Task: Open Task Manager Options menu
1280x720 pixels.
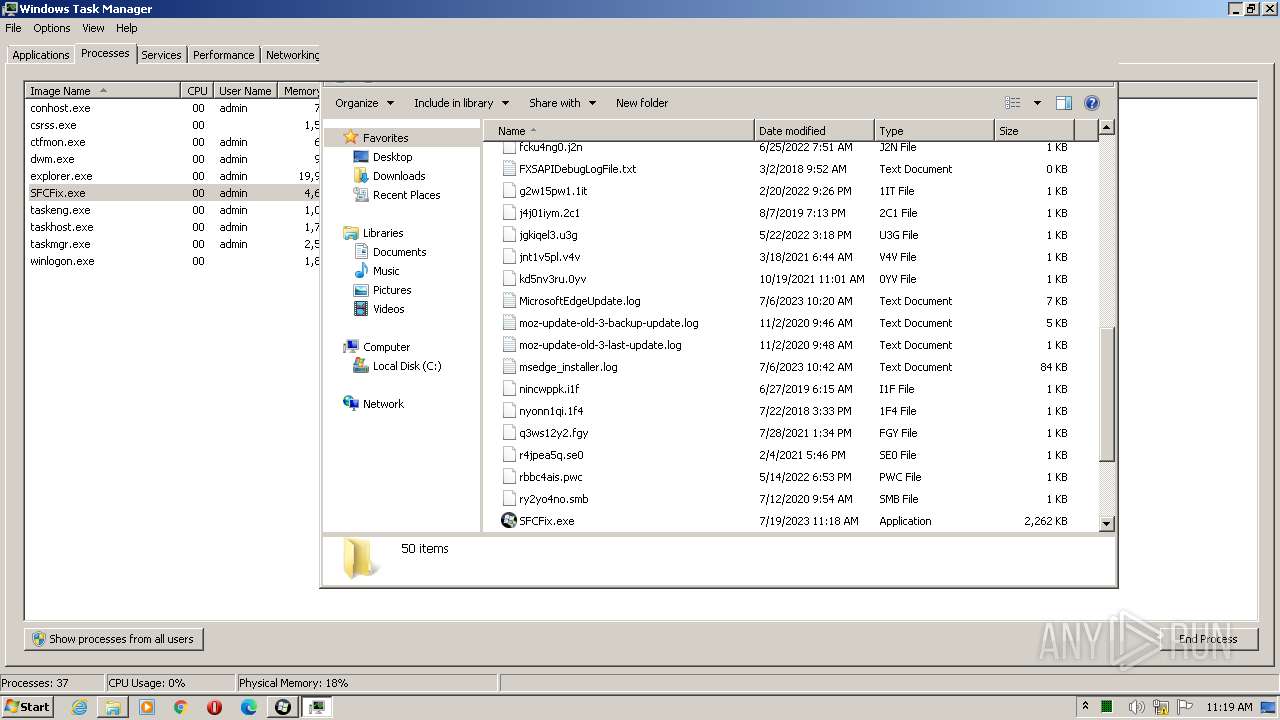Action: (x=52, y=28)
